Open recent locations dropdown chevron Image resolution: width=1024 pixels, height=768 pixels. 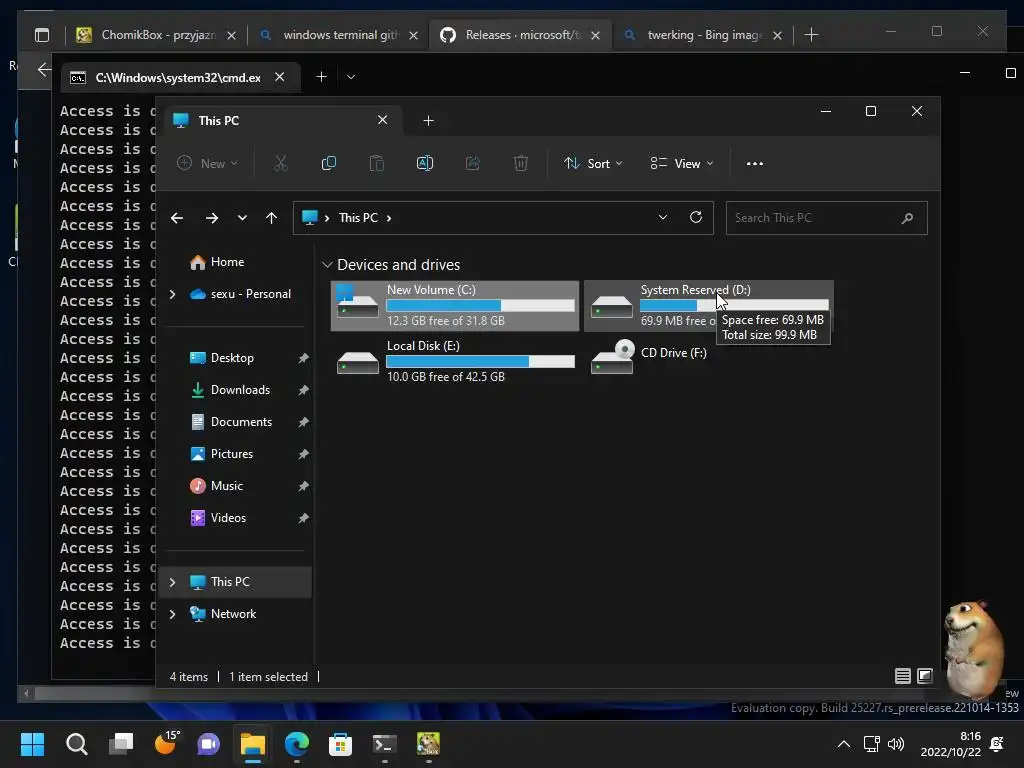coord(242,218)
